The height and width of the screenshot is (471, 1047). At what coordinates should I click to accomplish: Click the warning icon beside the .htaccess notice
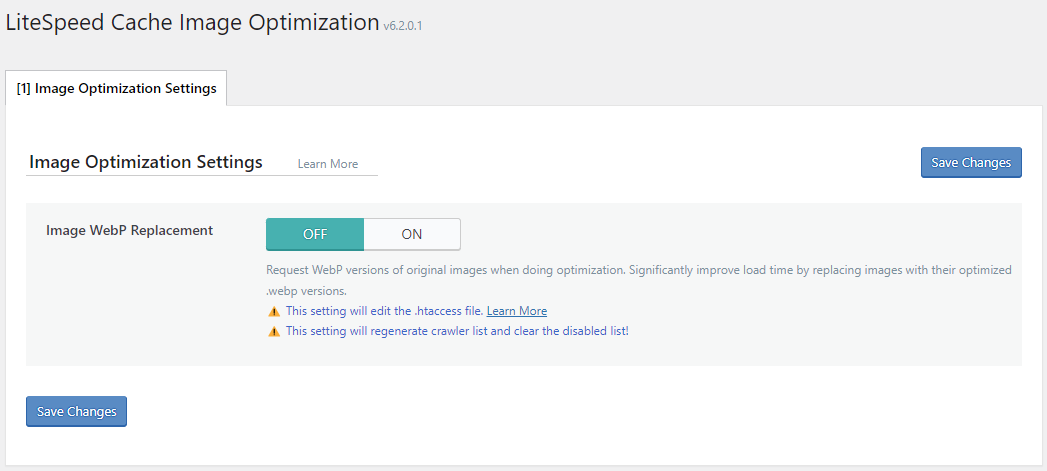[274, 311]
